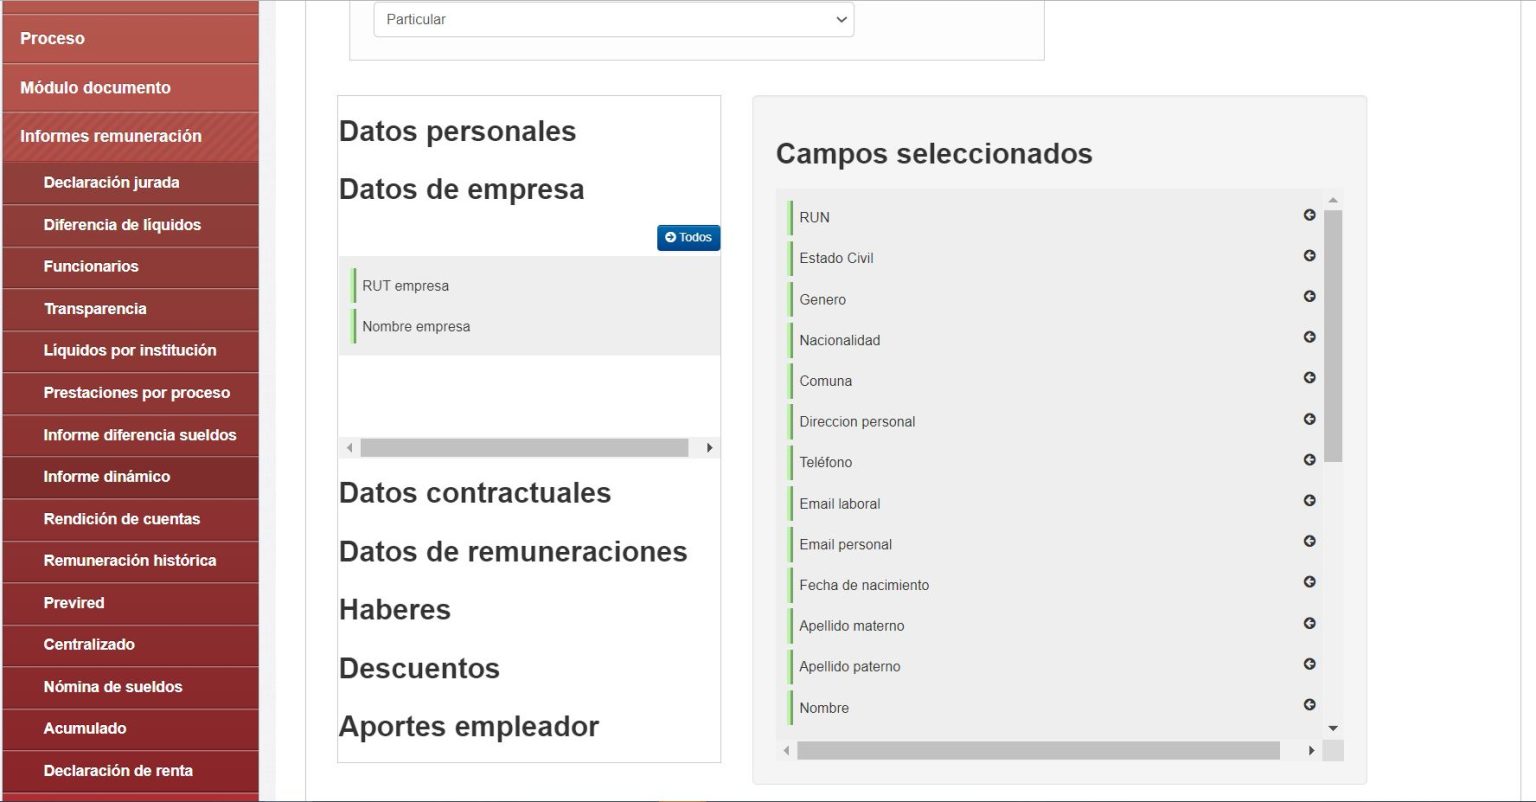Go to Prestaciones por proceso
This screenshot has height=802, width=1536.
pyautogui.click(x=130, y=393)
